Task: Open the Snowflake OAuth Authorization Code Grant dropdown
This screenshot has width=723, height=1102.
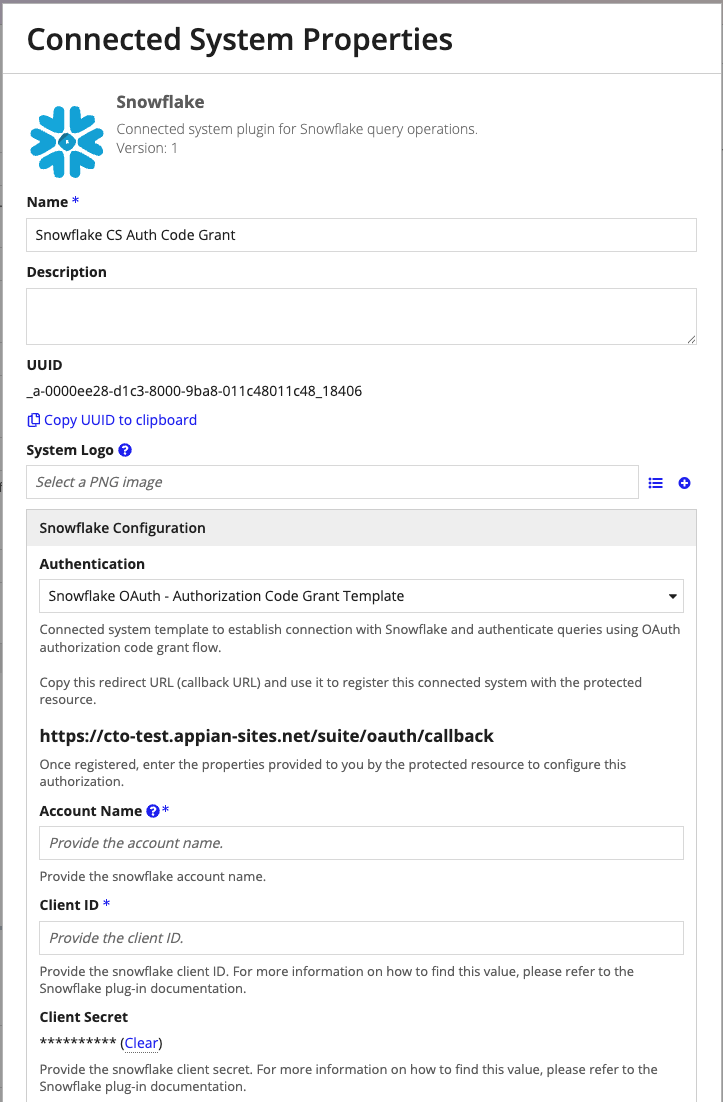Action: pos(361,596)
